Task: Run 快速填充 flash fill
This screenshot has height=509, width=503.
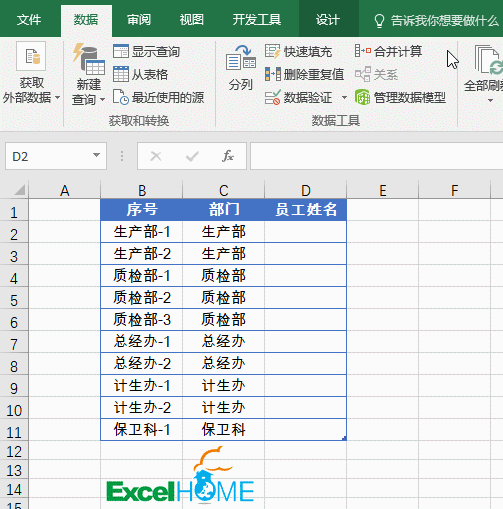Action: click(x=298, y=51)
